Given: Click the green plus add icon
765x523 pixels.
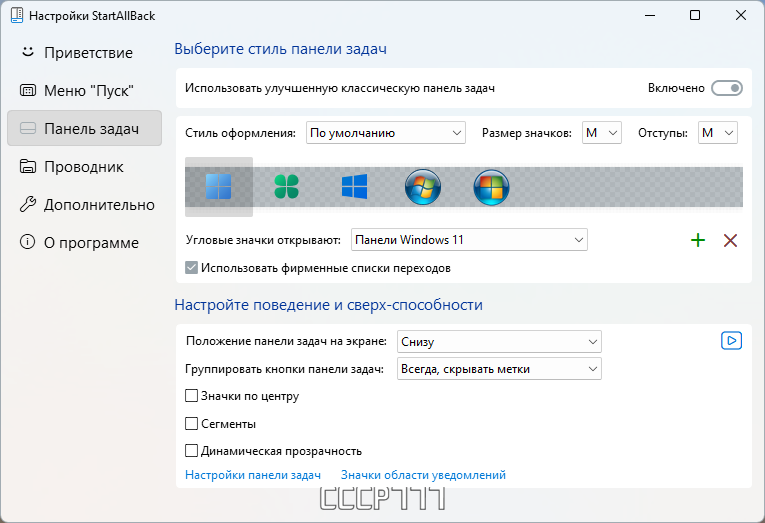Looking at the screenshot, I should [698, 240].
